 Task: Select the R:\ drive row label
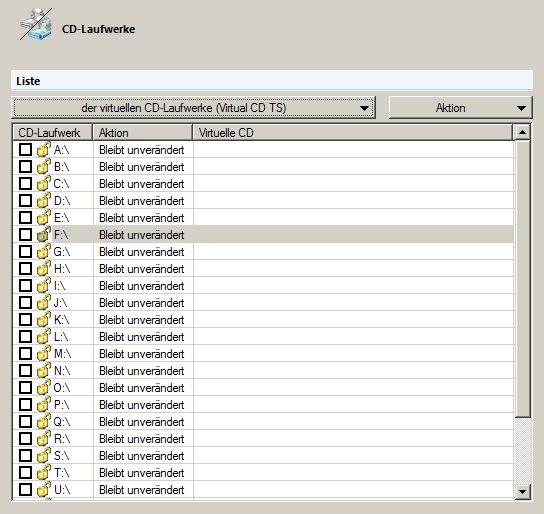[x=62, y=439]
